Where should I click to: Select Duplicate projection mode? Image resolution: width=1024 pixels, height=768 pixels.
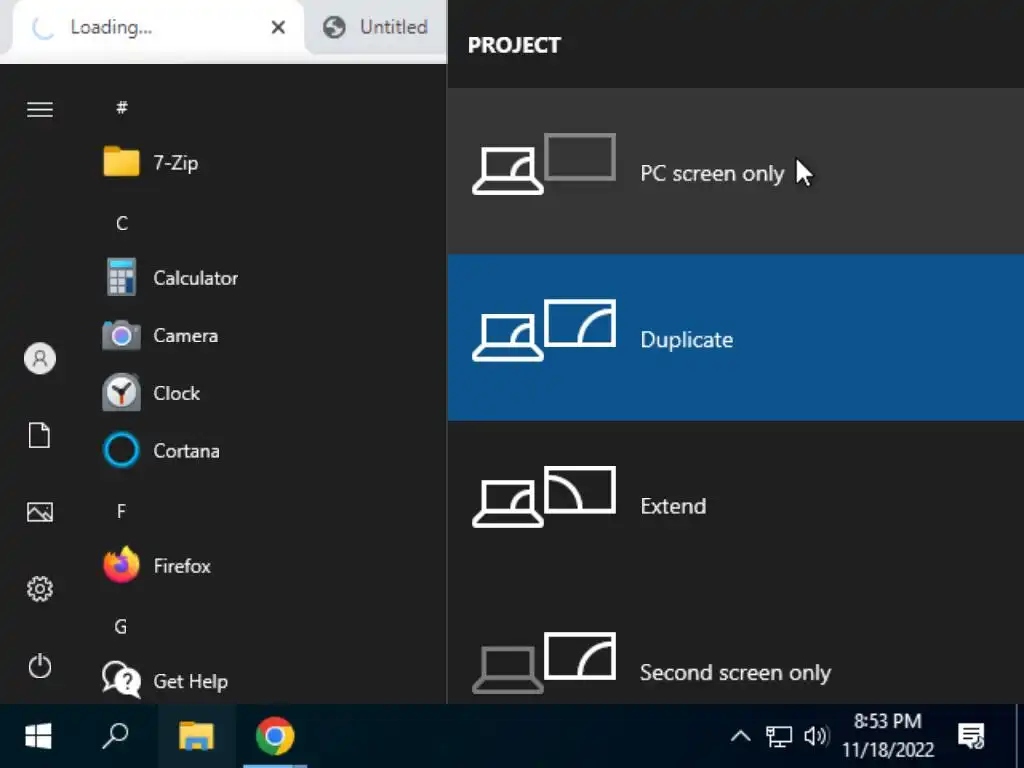click(735, 338)
